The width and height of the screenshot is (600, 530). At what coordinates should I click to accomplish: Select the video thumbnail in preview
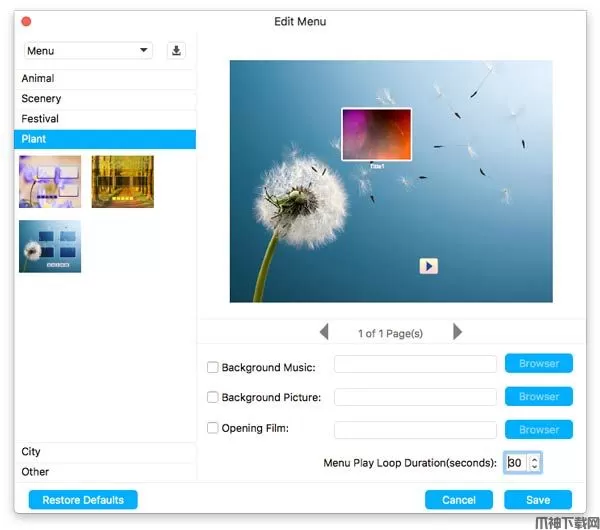pos(376,134)
